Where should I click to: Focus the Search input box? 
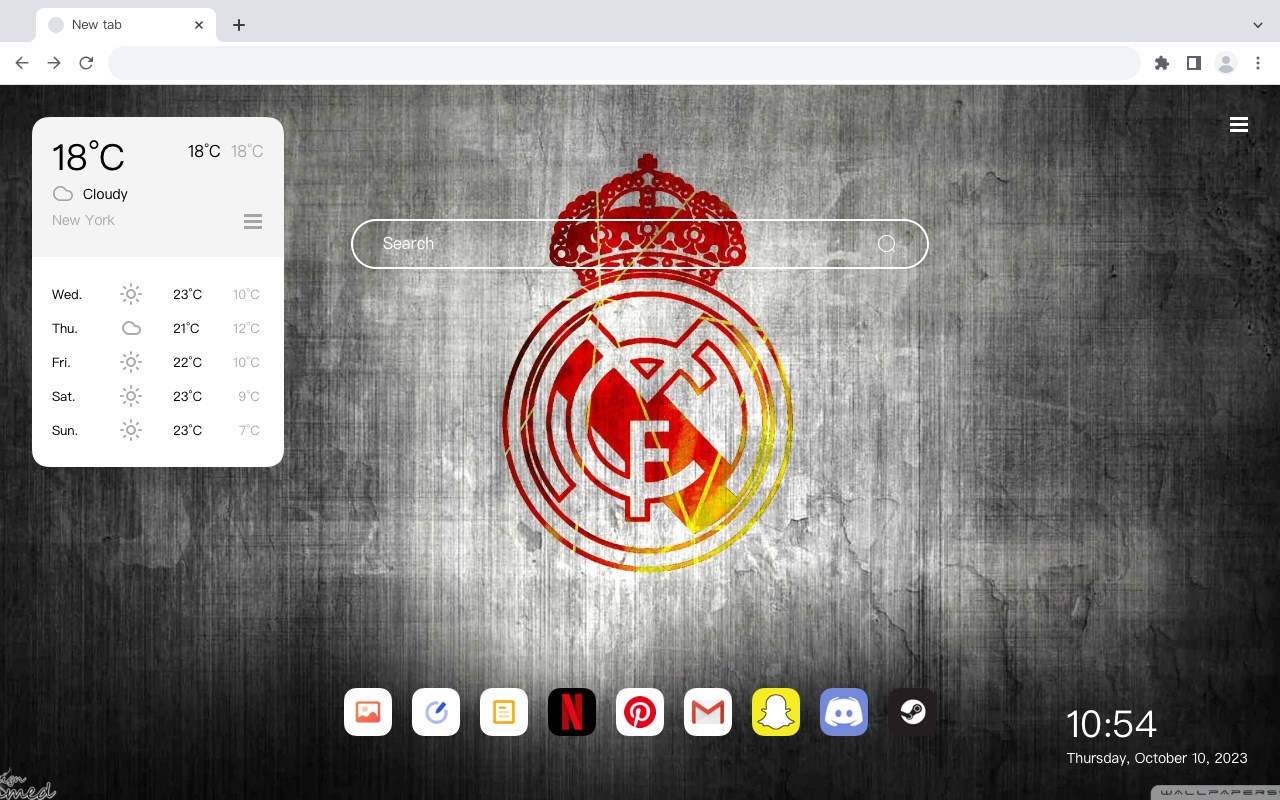point(640,244)
